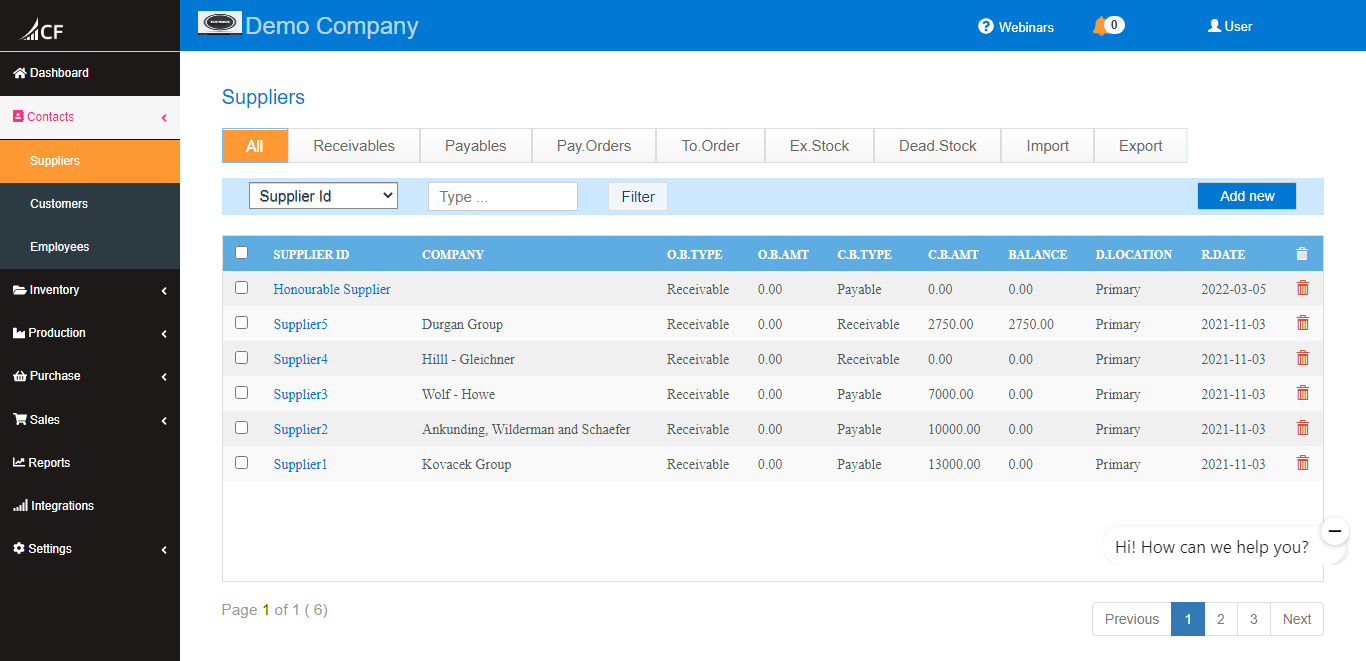Check the box for Supplier3 row
This screenshot has height=661, width=1366.
click(241, 393)
